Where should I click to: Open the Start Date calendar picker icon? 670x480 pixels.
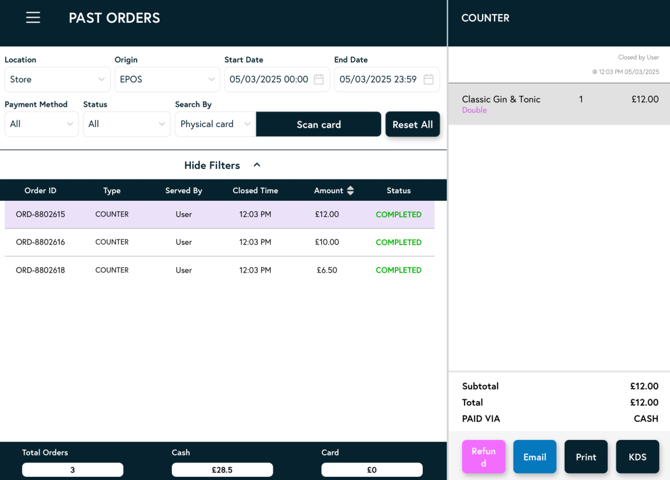(x=319, y=79)
